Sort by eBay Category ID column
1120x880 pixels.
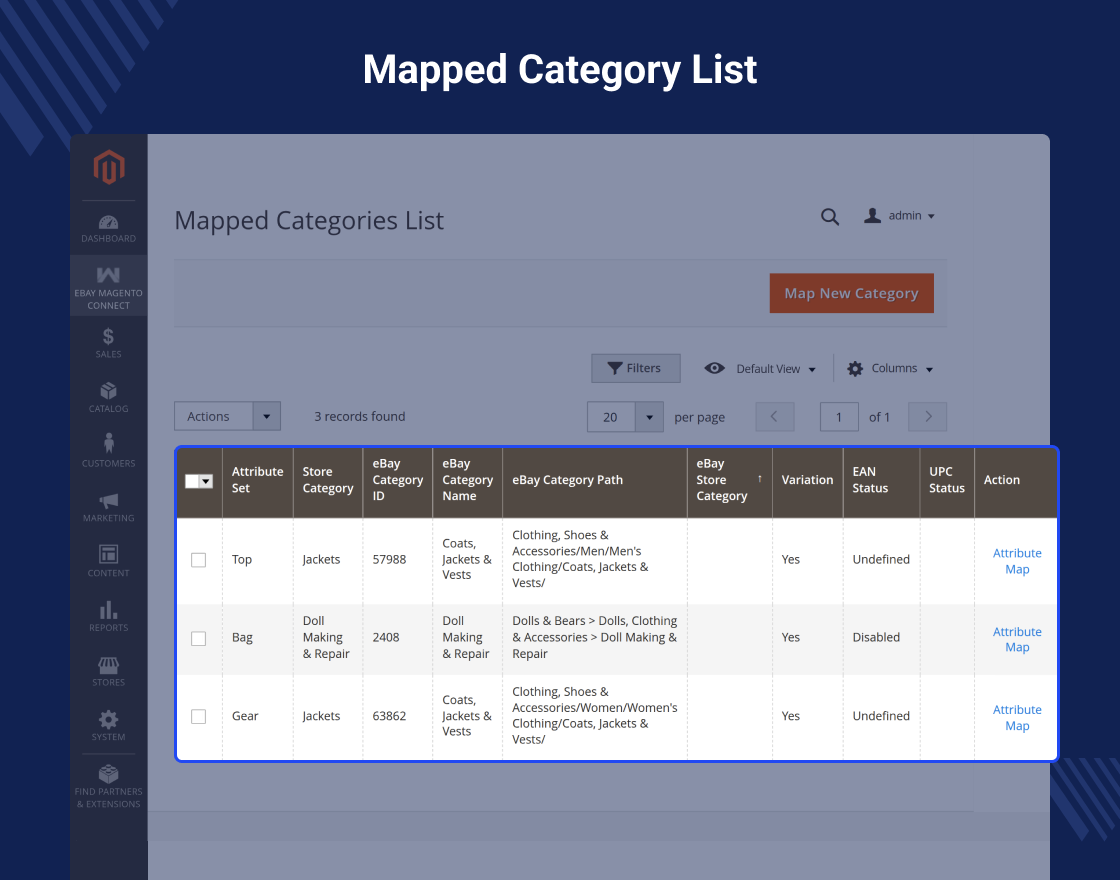398,480
